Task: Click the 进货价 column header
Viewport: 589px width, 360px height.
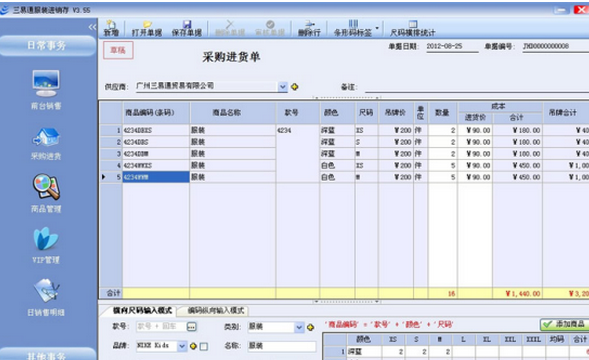Action: (x=475, y=118)
